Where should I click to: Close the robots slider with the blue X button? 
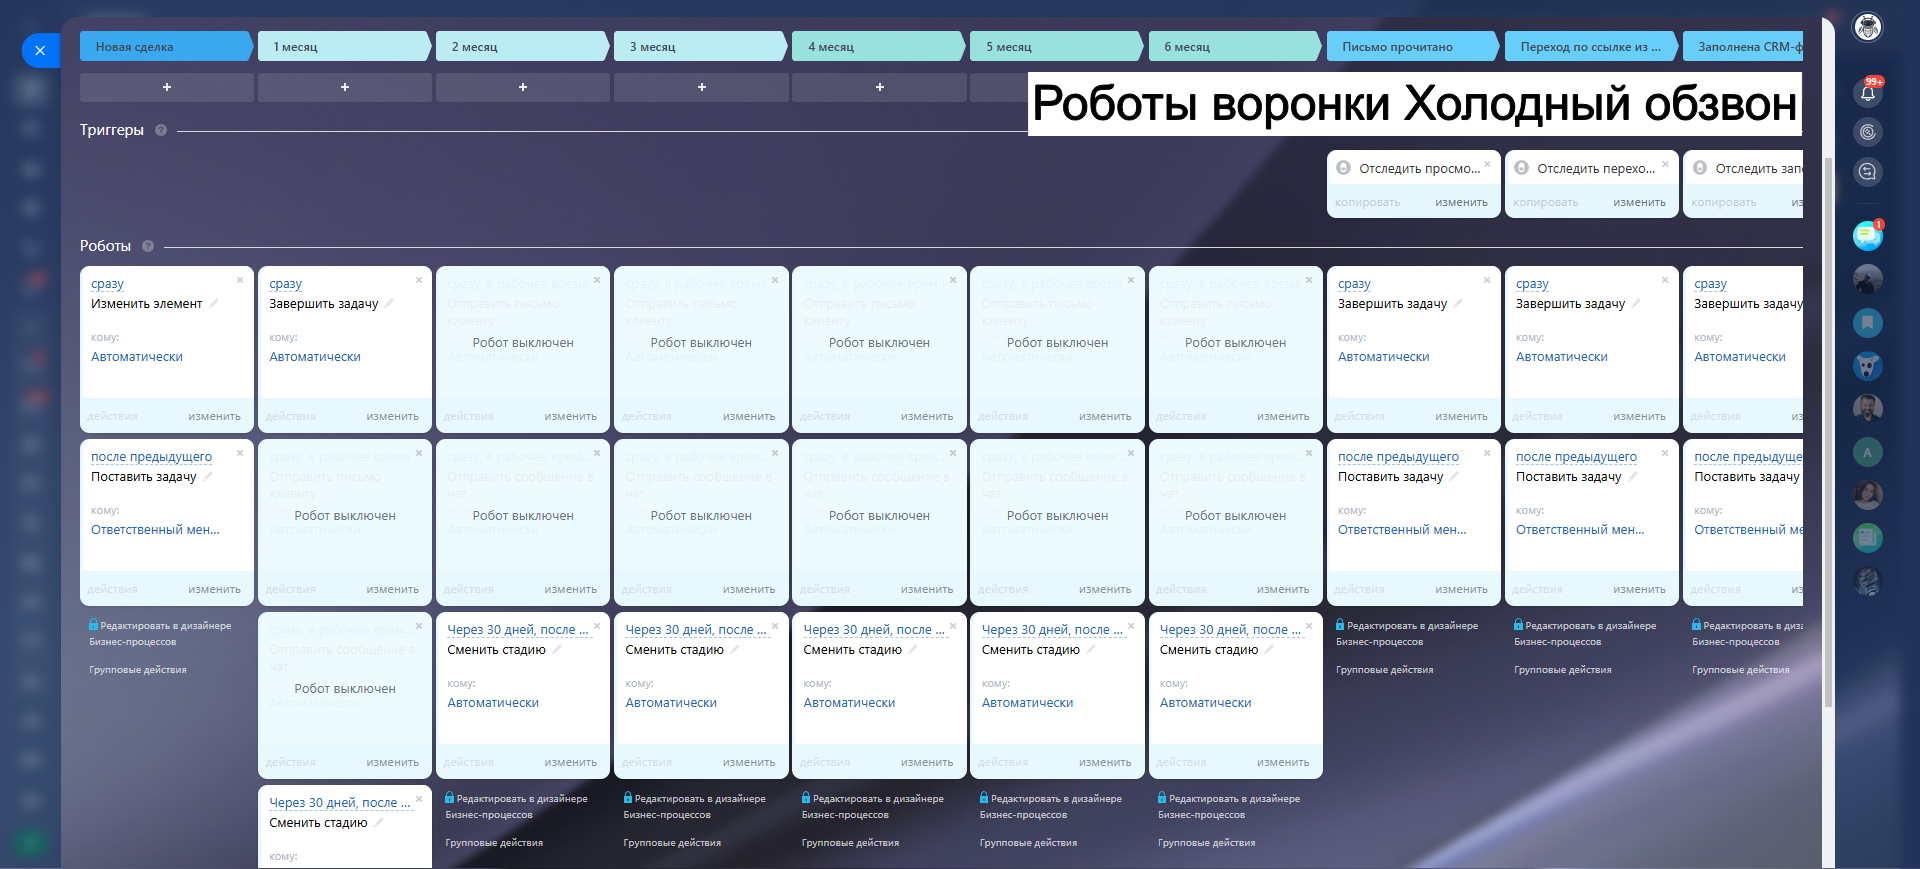coord(40,50)
